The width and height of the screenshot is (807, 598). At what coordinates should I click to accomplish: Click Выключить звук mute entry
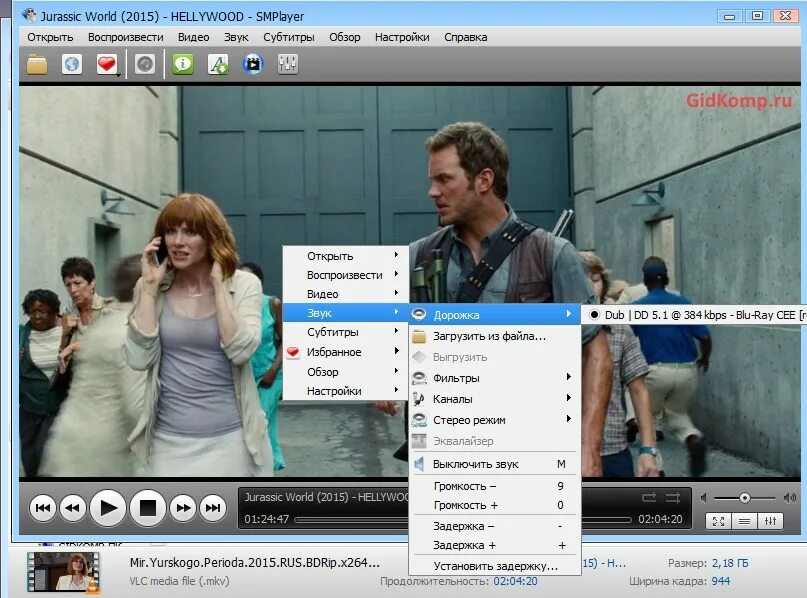495,464
